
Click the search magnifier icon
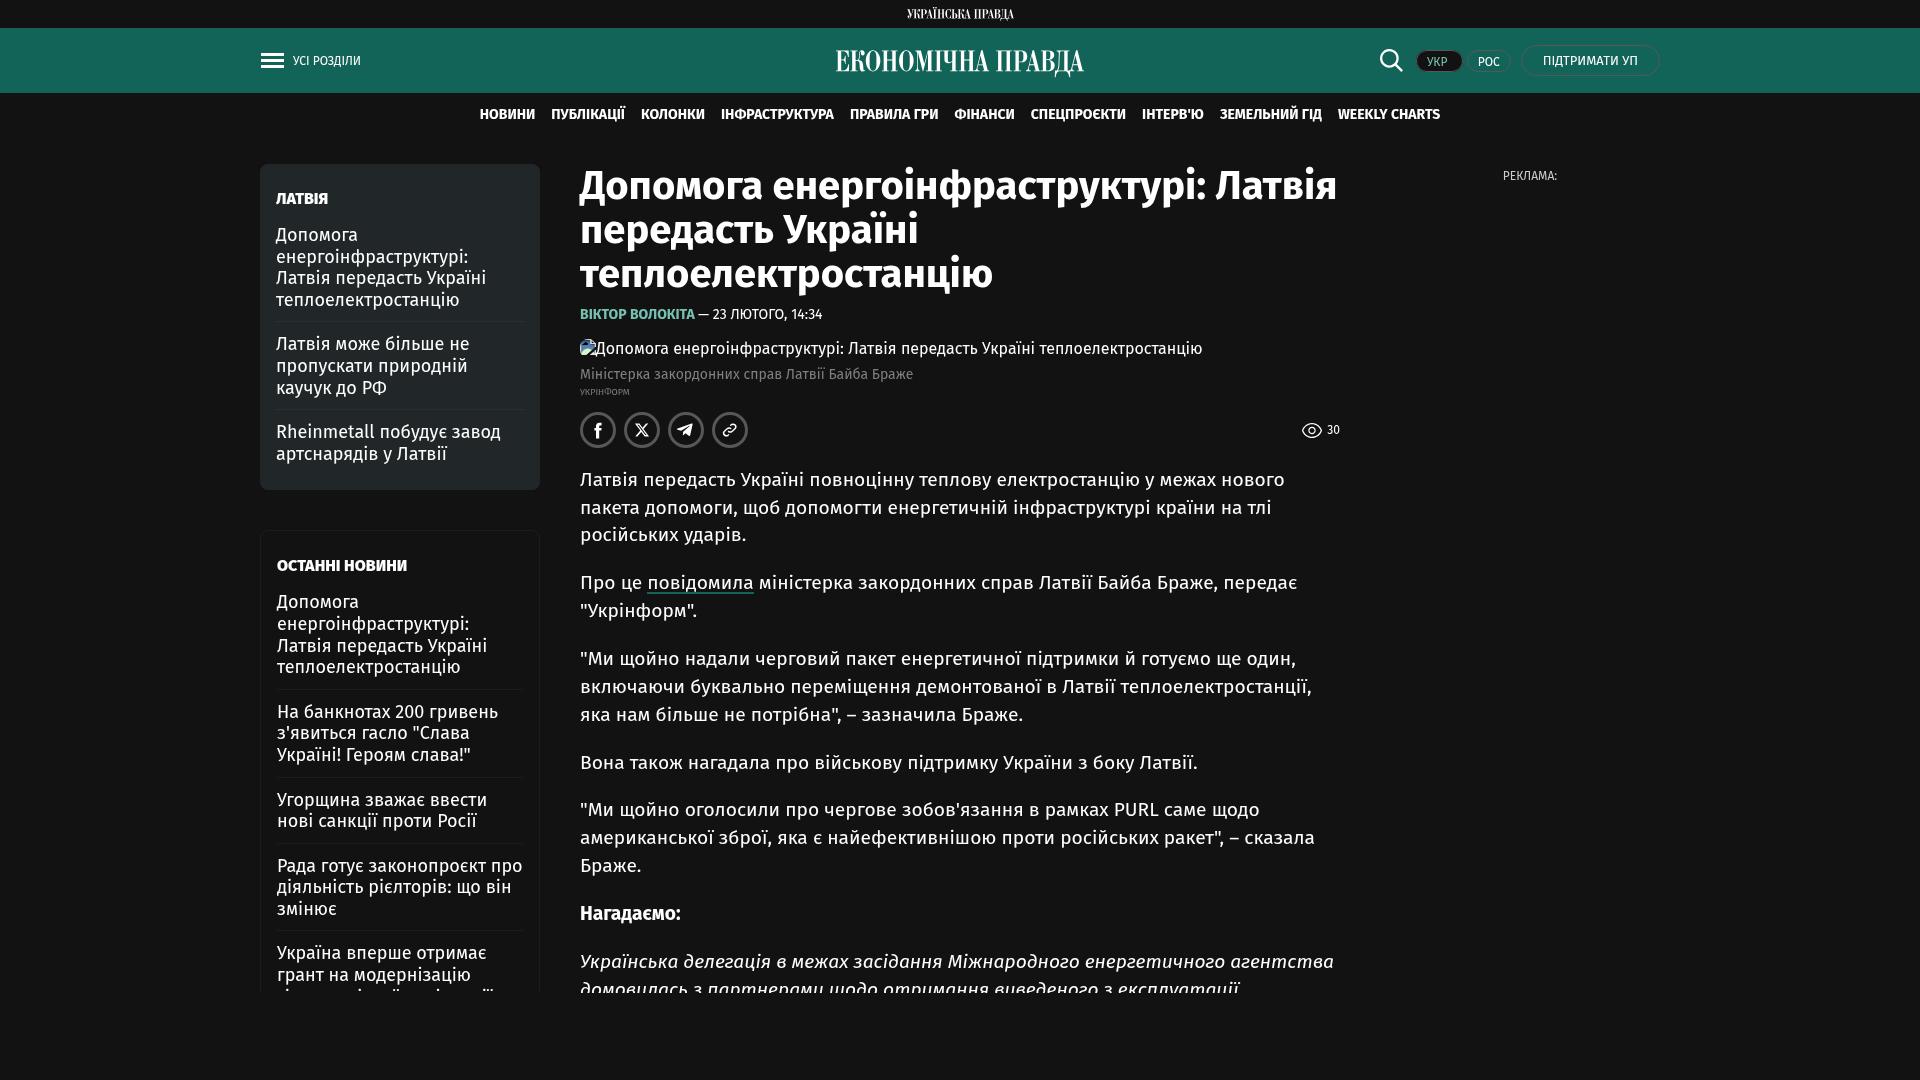point(1391,60)
